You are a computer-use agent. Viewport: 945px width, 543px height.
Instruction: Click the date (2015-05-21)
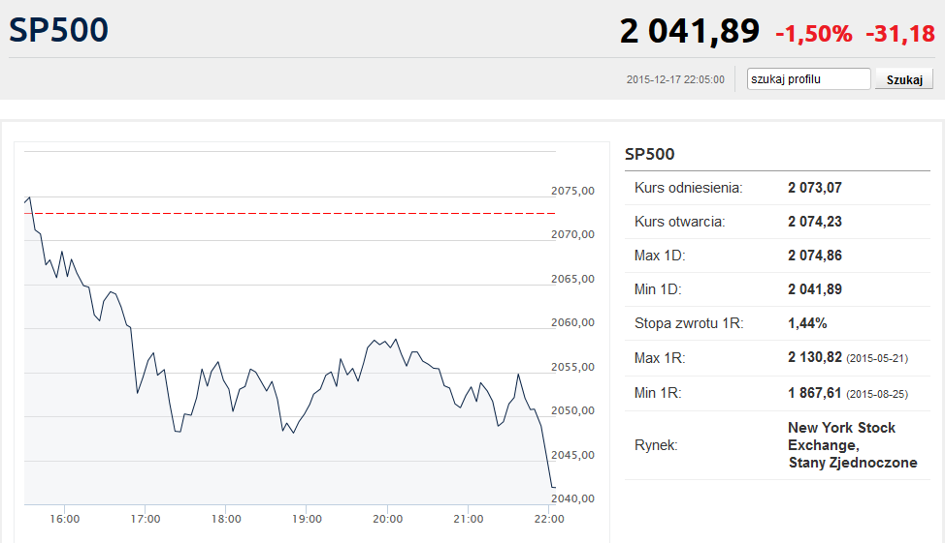click(877, 359)
